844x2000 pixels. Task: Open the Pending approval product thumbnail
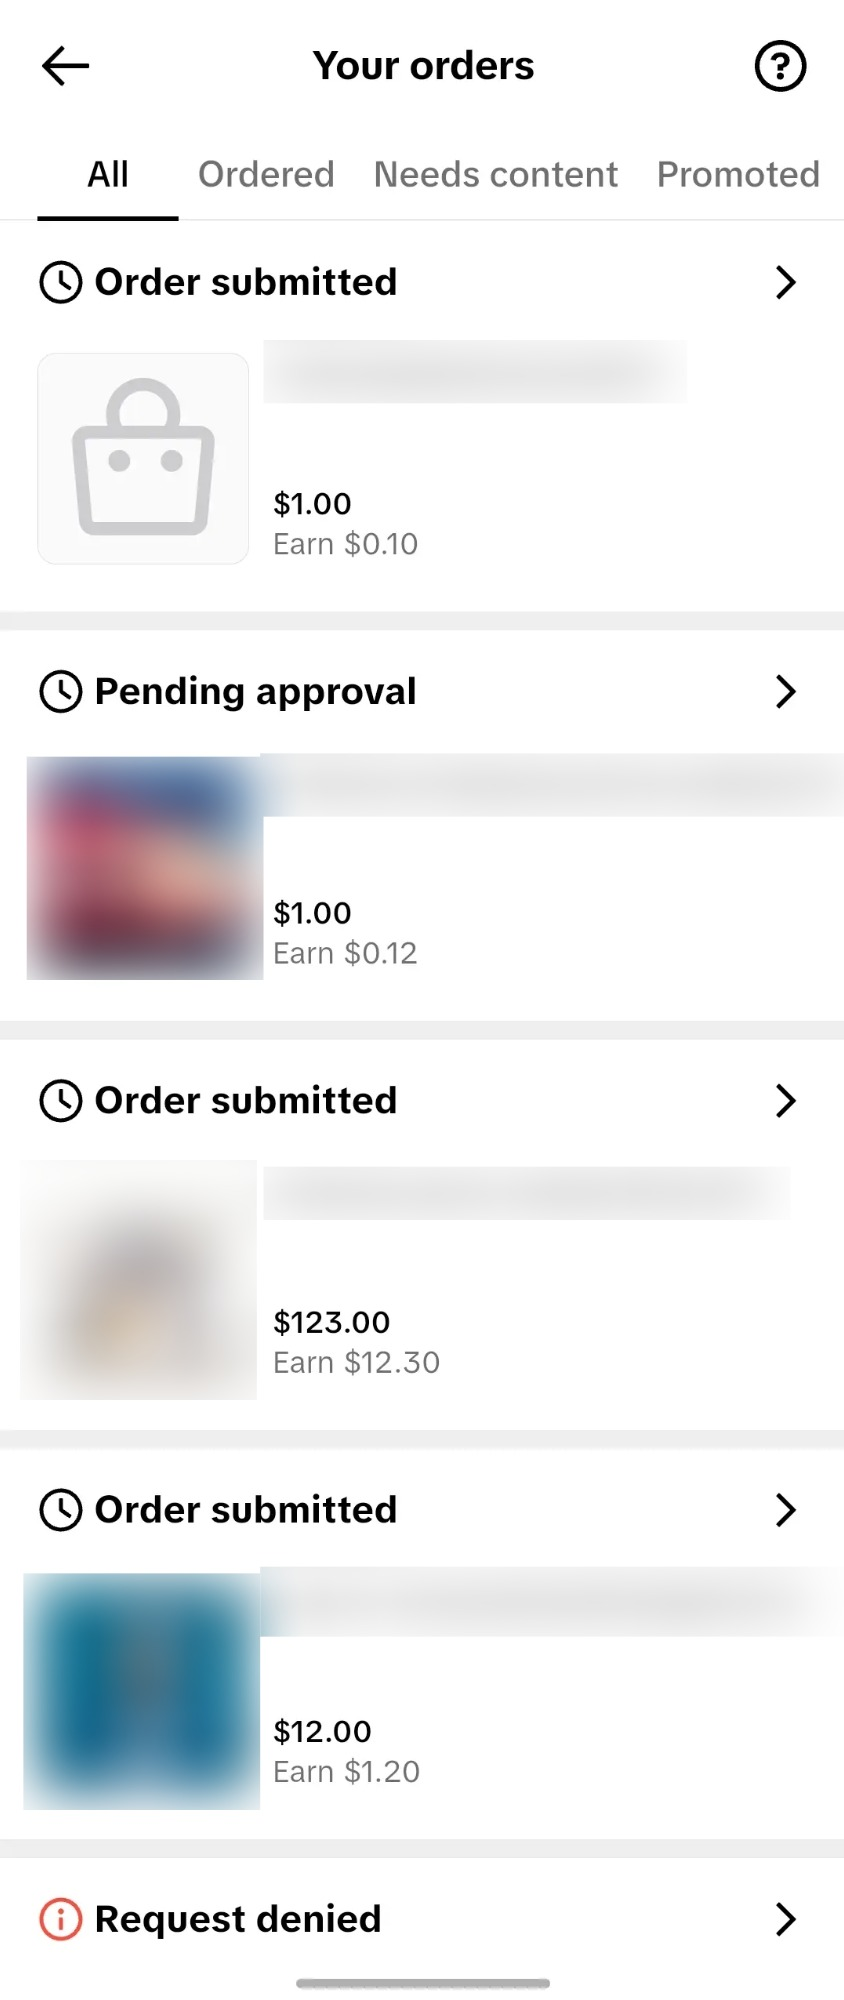tap(145, 868)
